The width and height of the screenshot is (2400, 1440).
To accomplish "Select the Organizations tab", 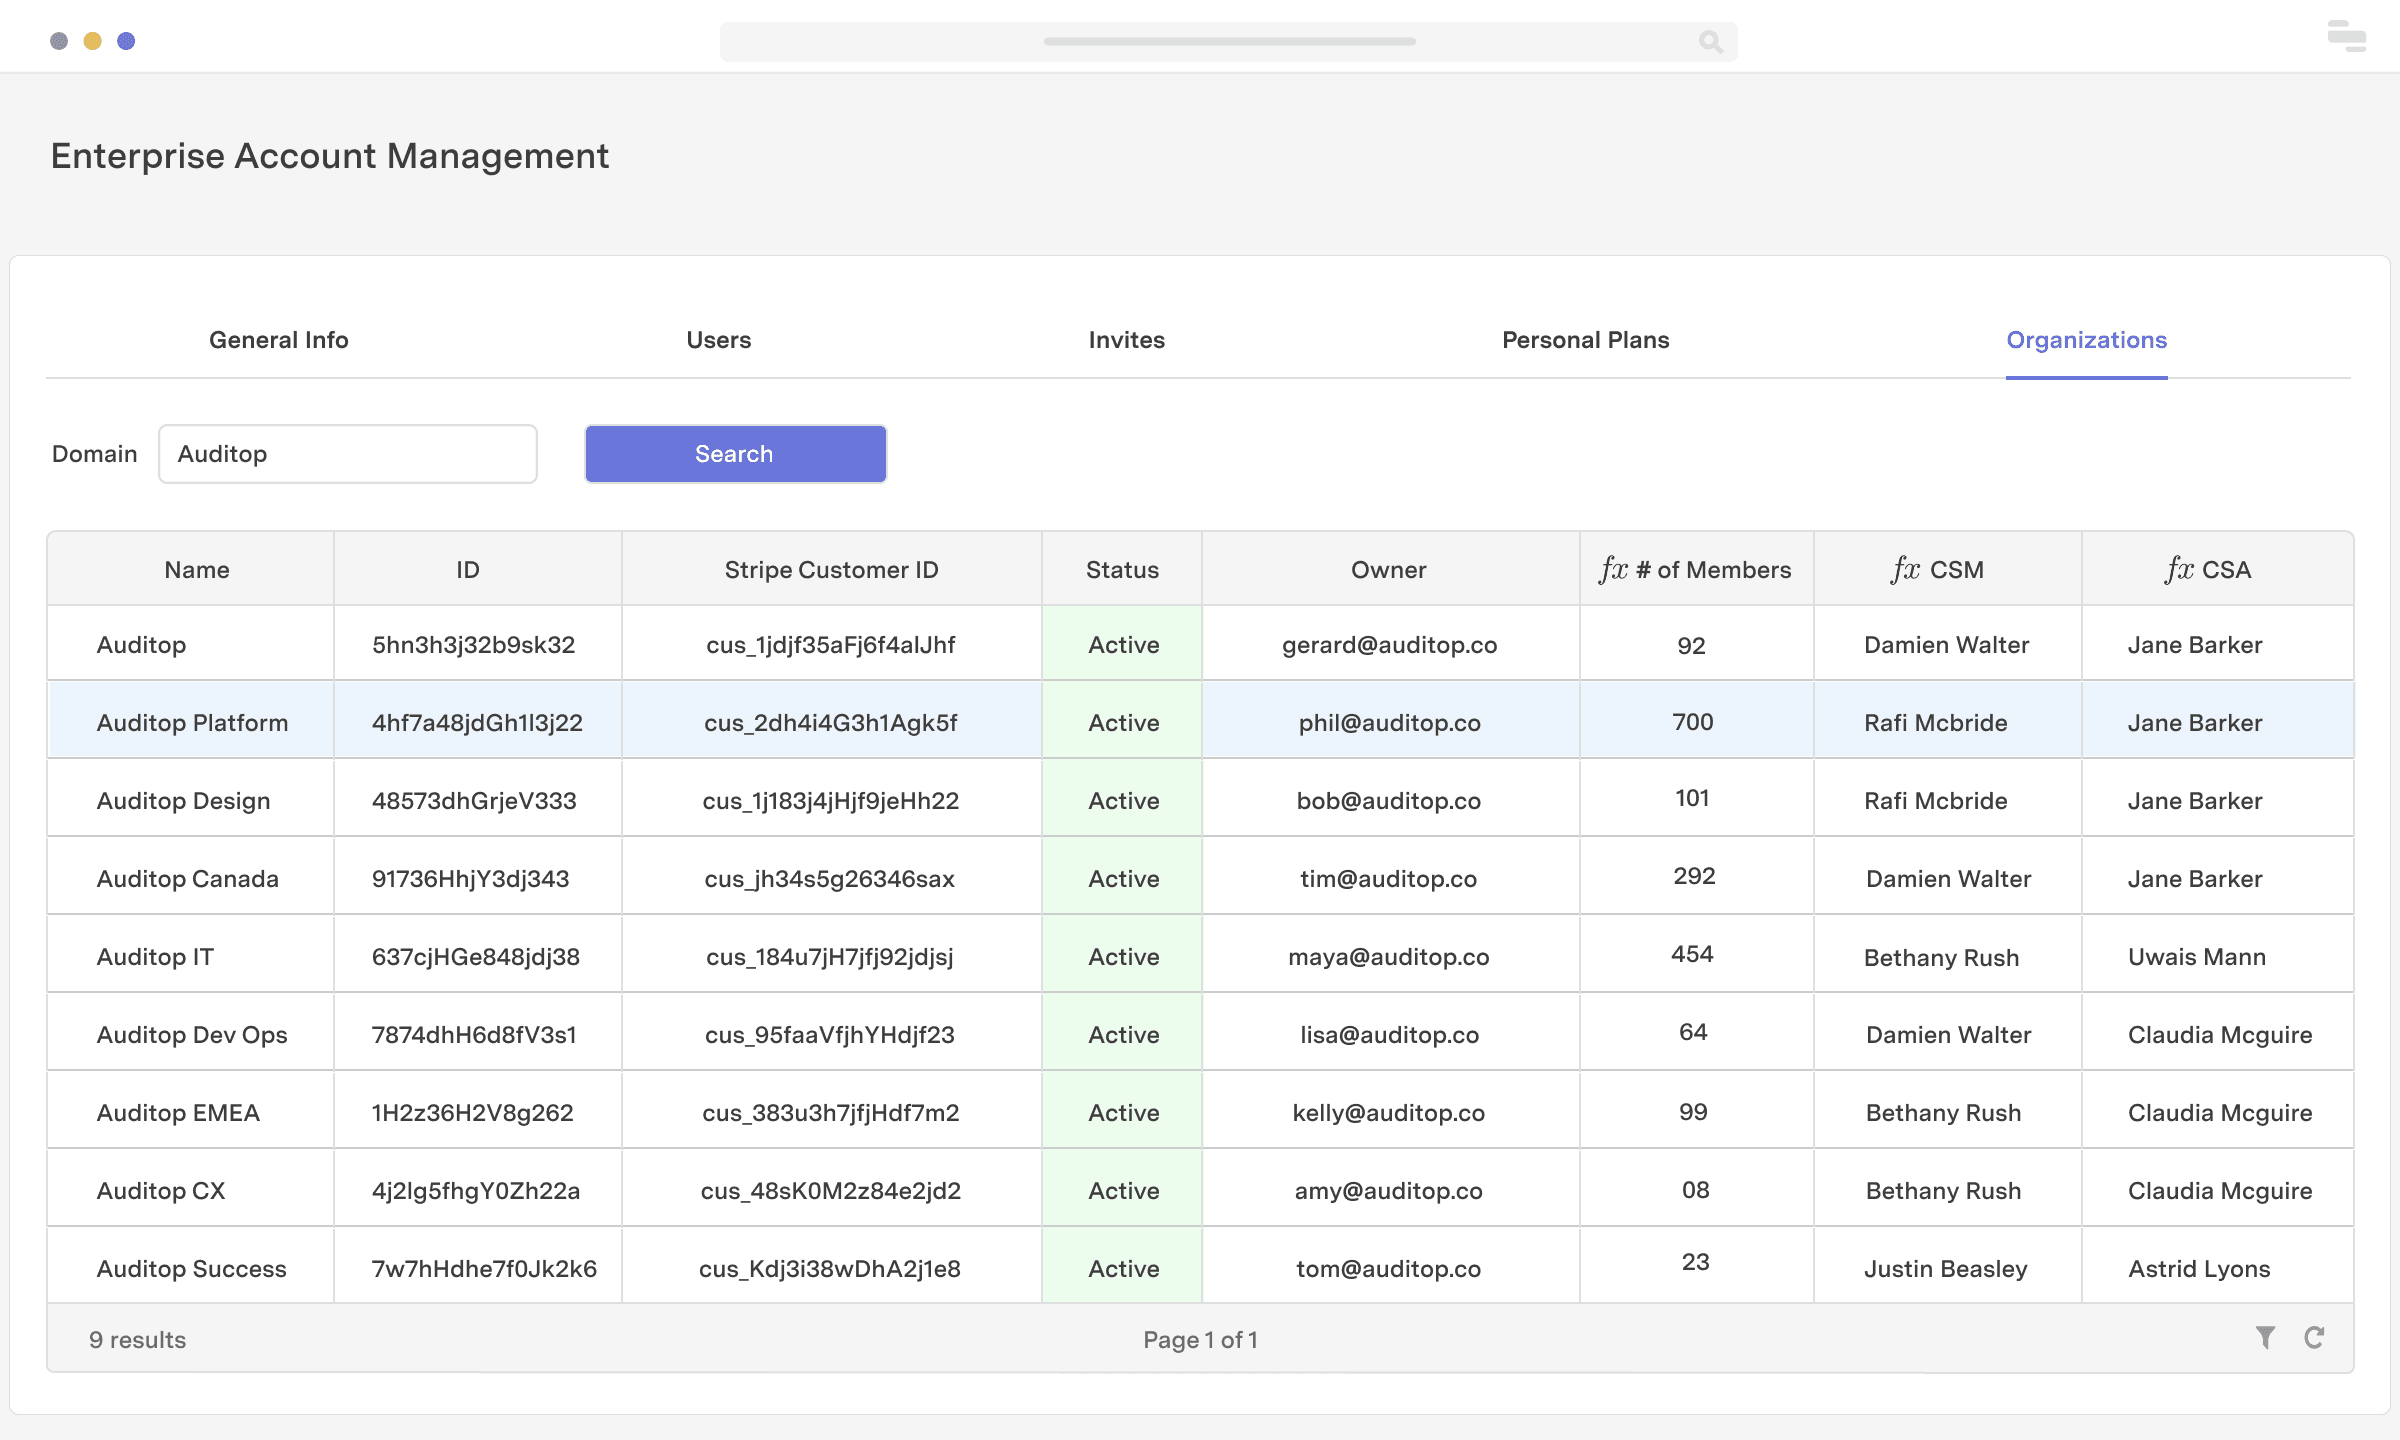I will [x=2087, y=340].
